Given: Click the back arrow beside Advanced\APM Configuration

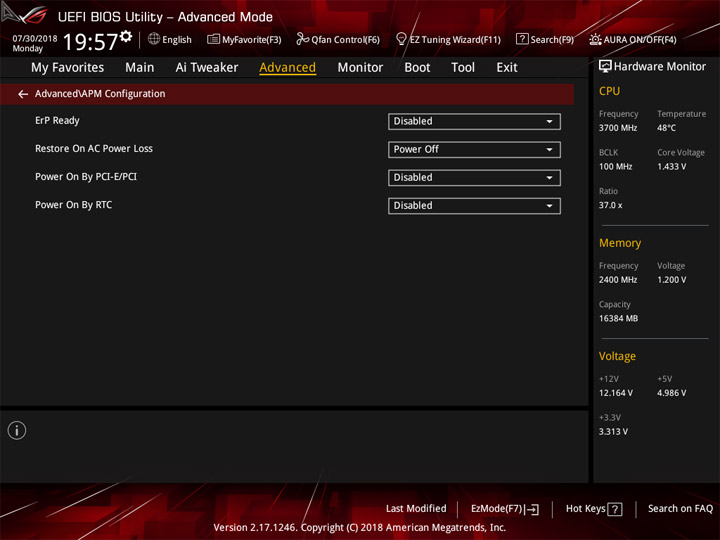Looking at the screenshot, I should [23, 94].
